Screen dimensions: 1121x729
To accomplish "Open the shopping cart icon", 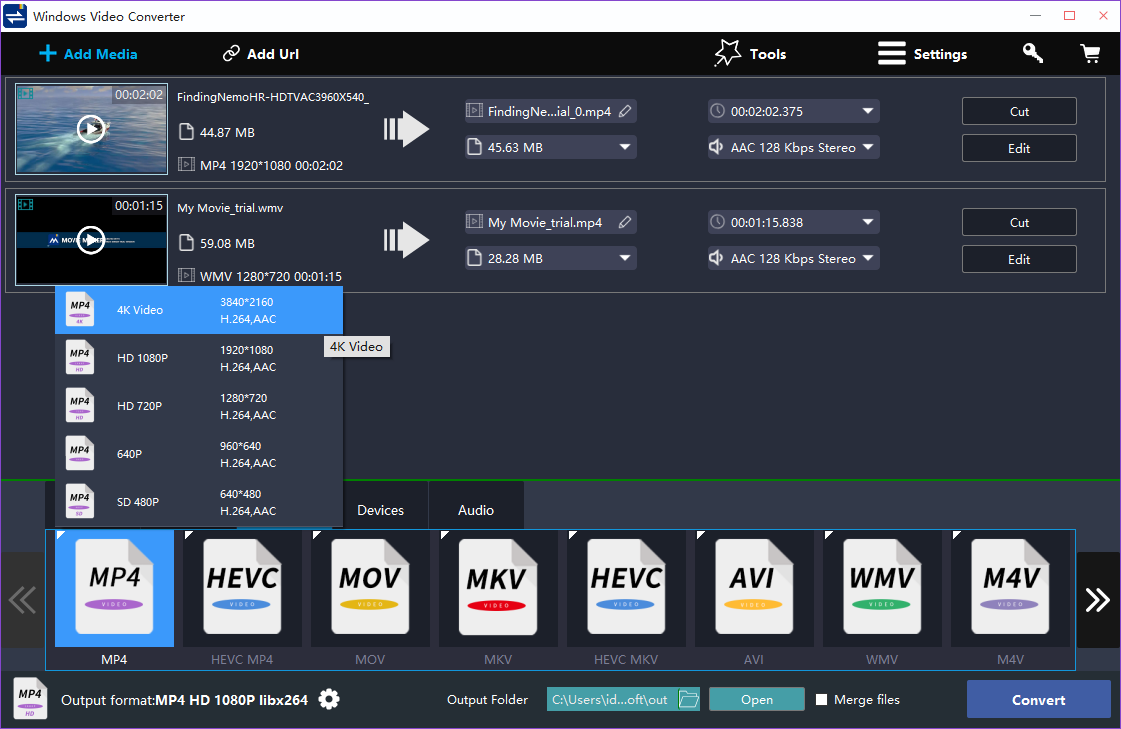I will [1090, 53].
